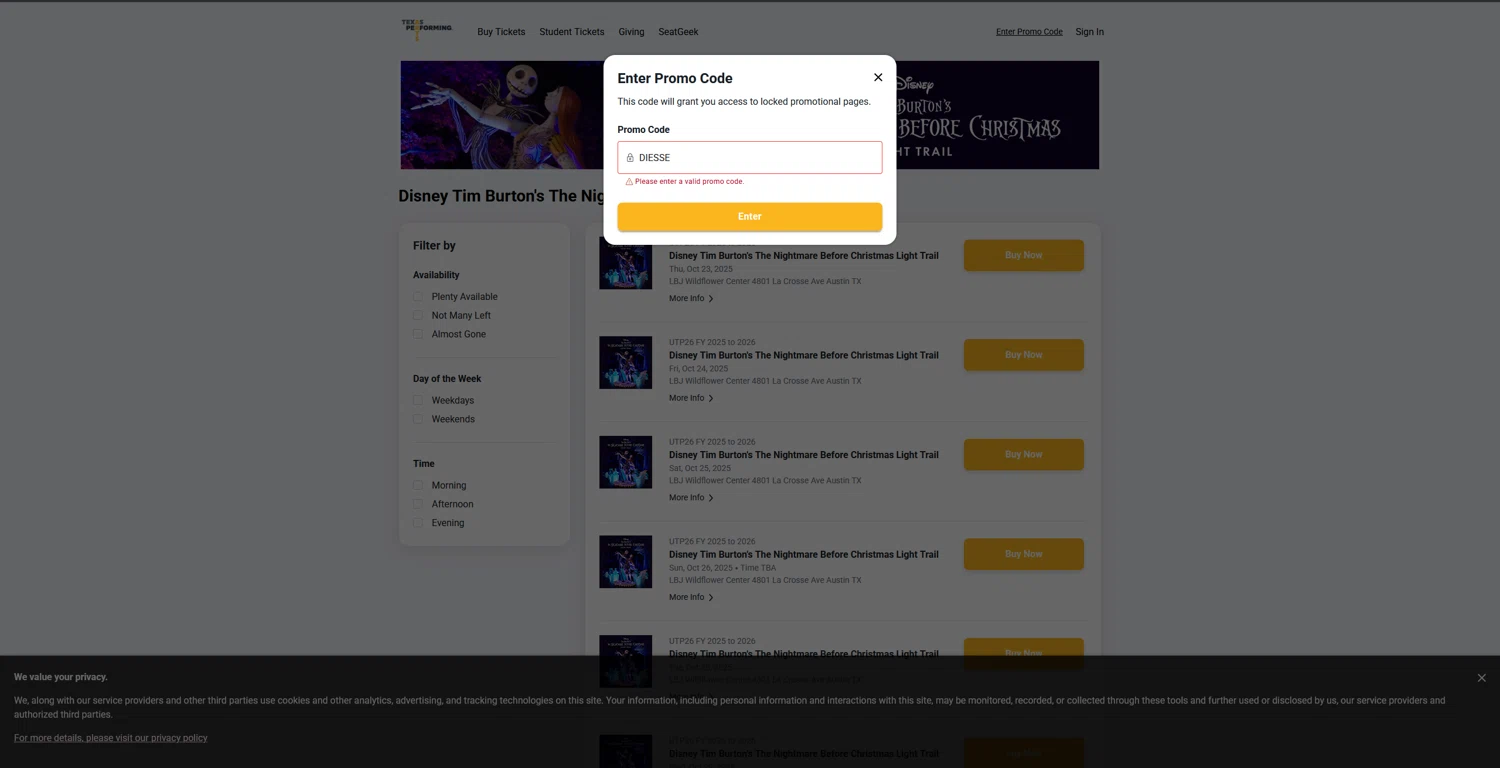Open thumbnail of Sat, Oct 25 event
The image size is (1500, 768).
point(626,462)
